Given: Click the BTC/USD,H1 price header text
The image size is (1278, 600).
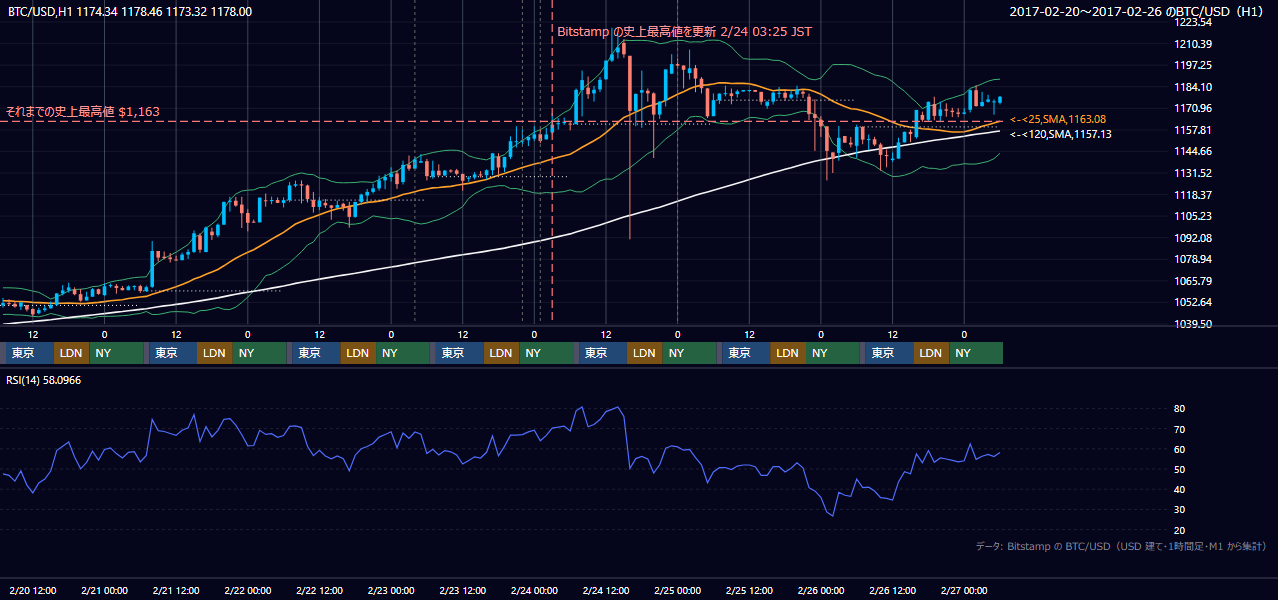Looking at the screenshot, I should click(x=130, y=12).
